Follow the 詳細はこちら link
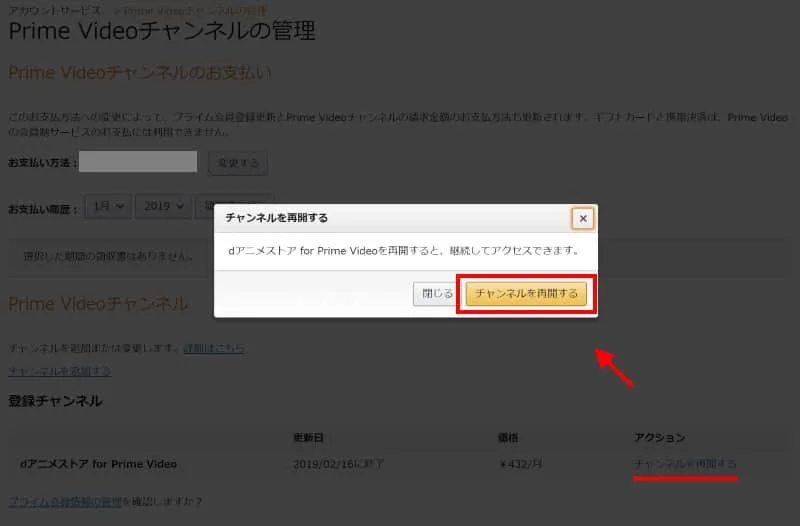The width and height of the screenshot is (800, 526). [213, 348]
